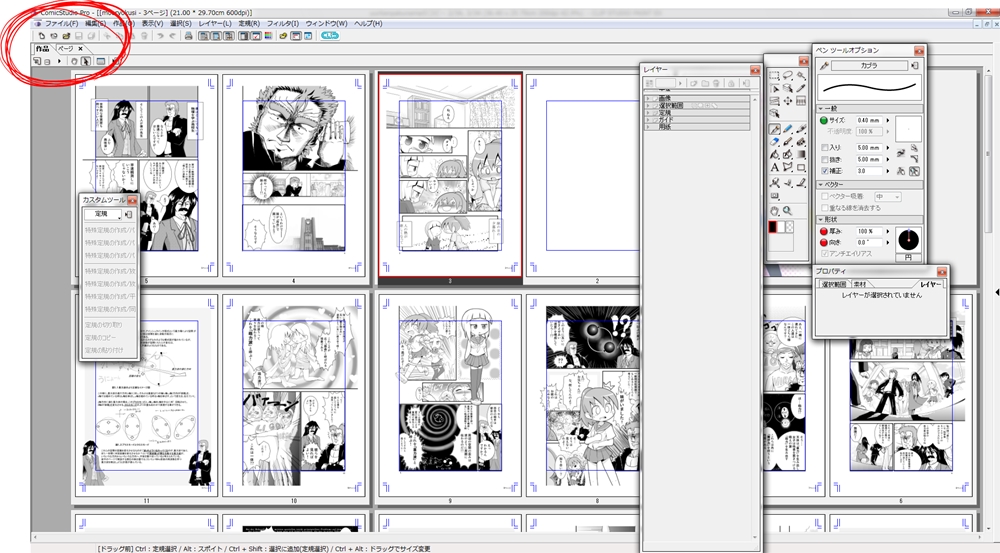Select the Zoom magnifier tool
This screenshot has height=553, width=1000.
coord(788,210)
